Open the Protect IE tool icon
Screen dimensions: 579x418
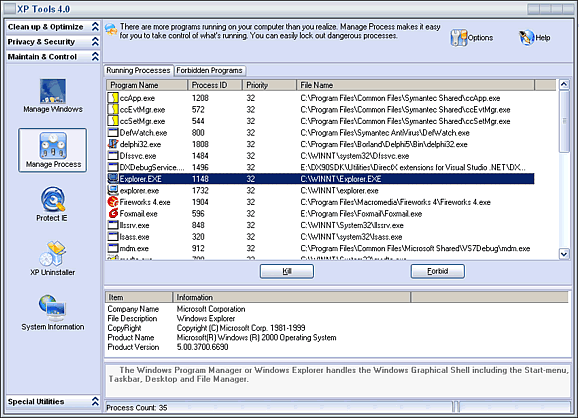tap(53, 199)
